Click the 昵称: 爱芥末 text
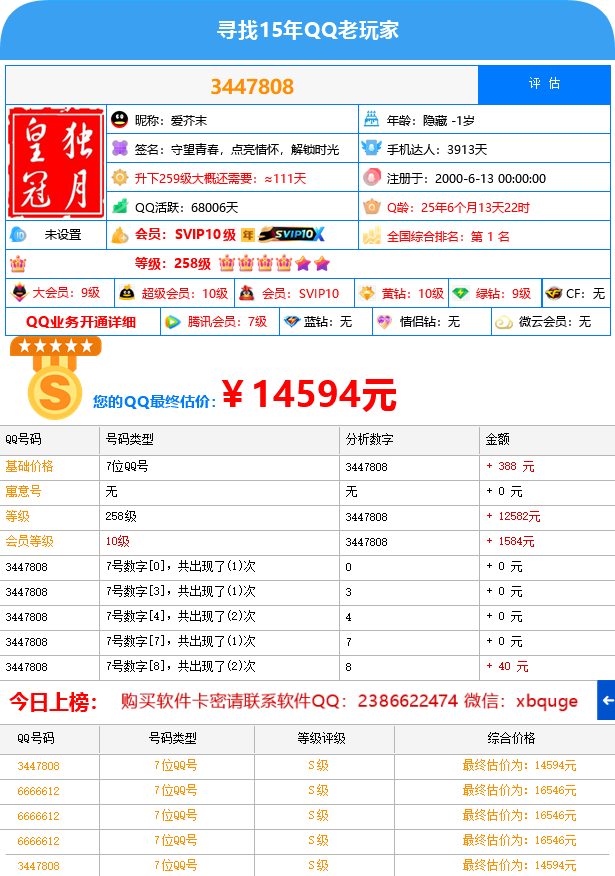 [x=171, y=120]
